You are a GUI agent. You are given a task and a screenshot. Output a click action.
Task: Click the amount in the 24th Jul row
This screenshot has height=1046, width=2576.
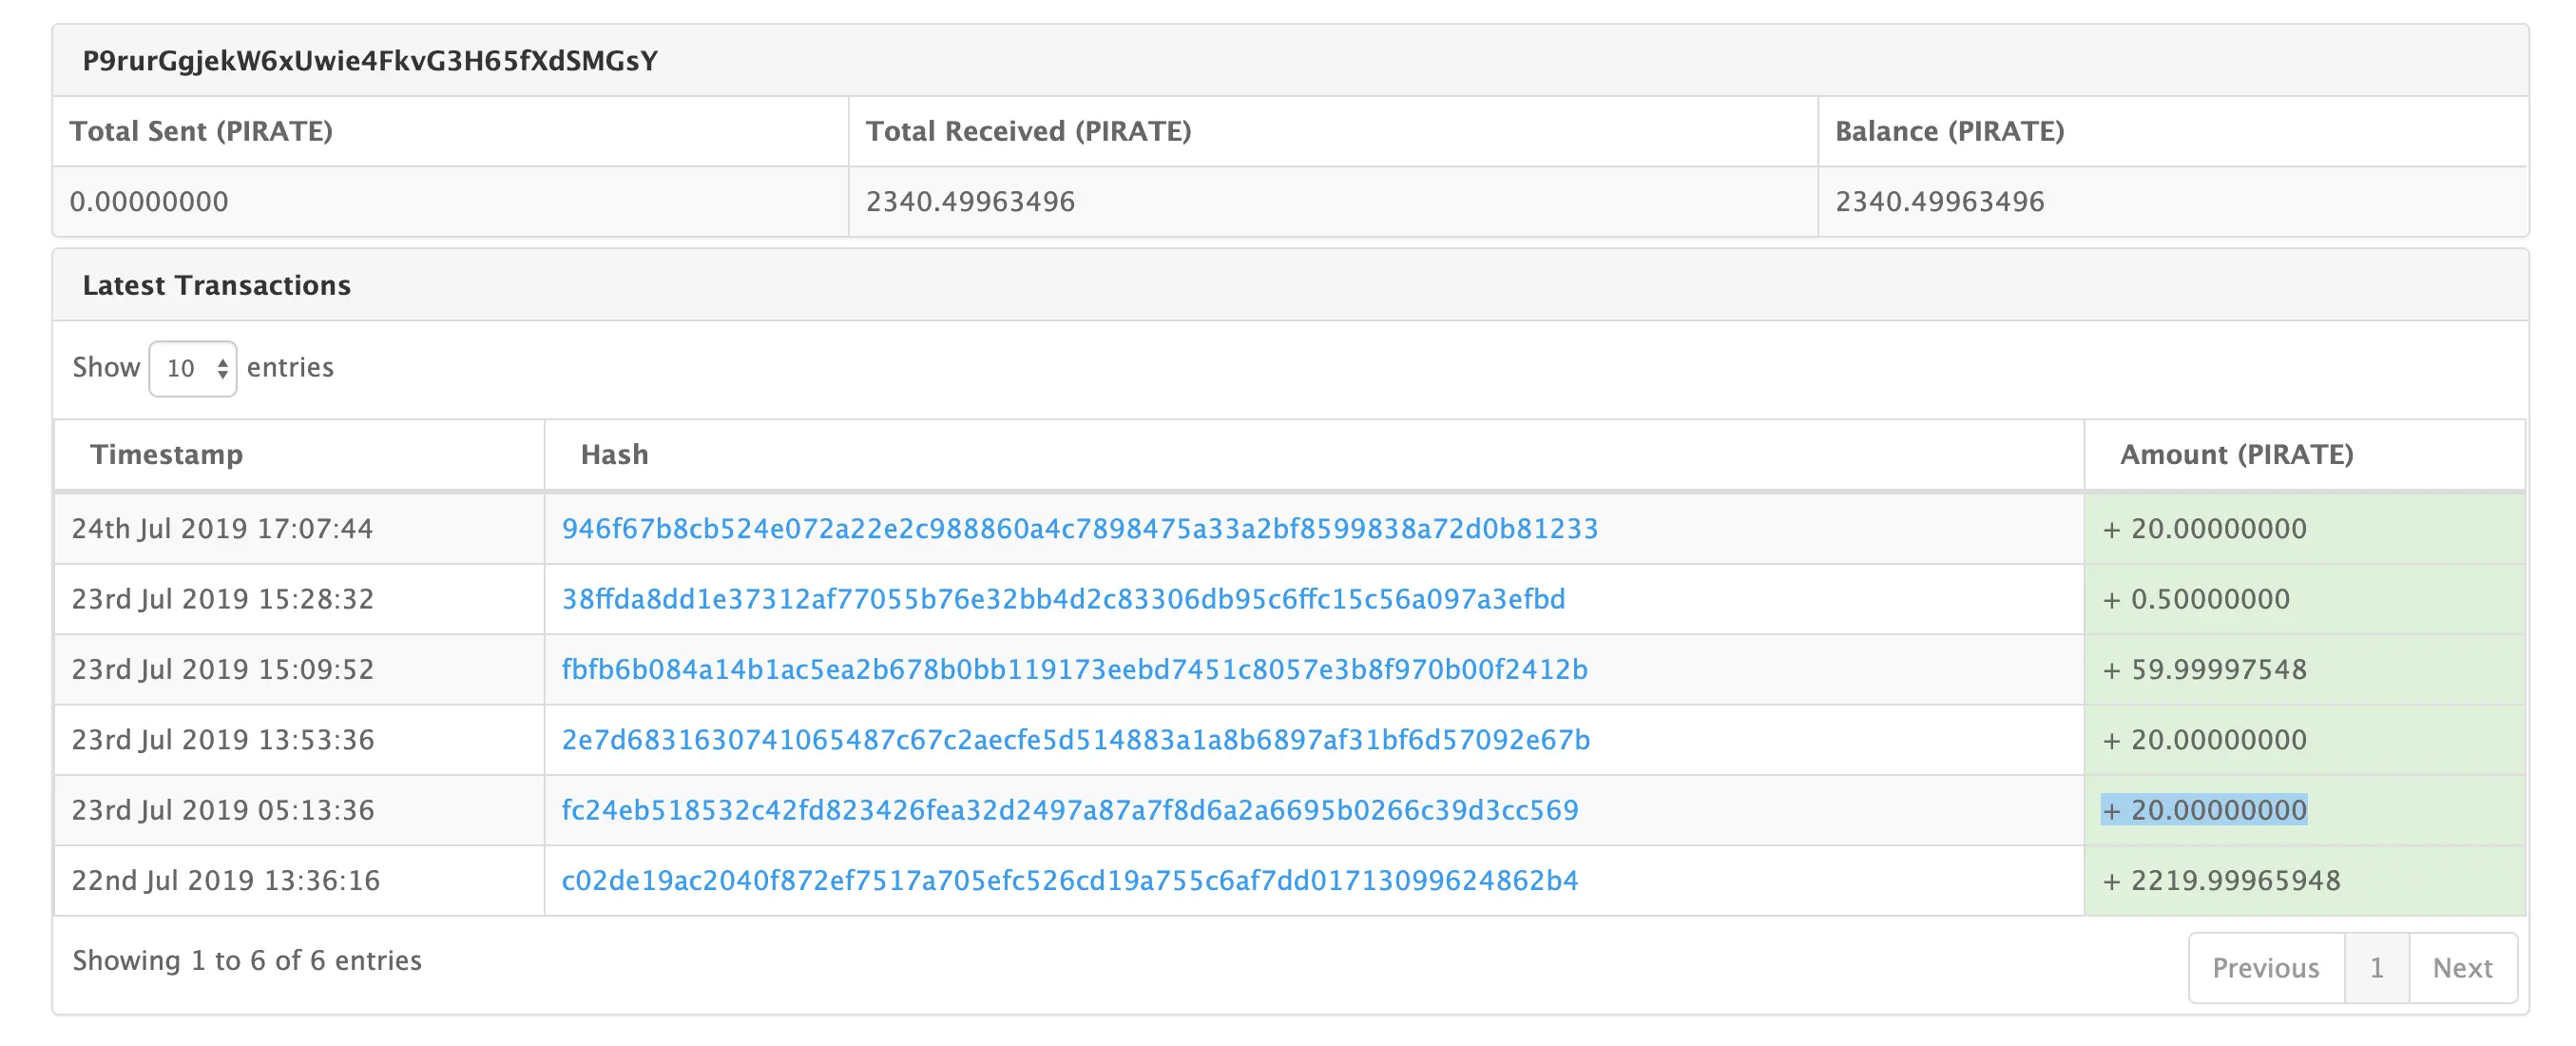pyautogui.click(x=2204, y=528)
